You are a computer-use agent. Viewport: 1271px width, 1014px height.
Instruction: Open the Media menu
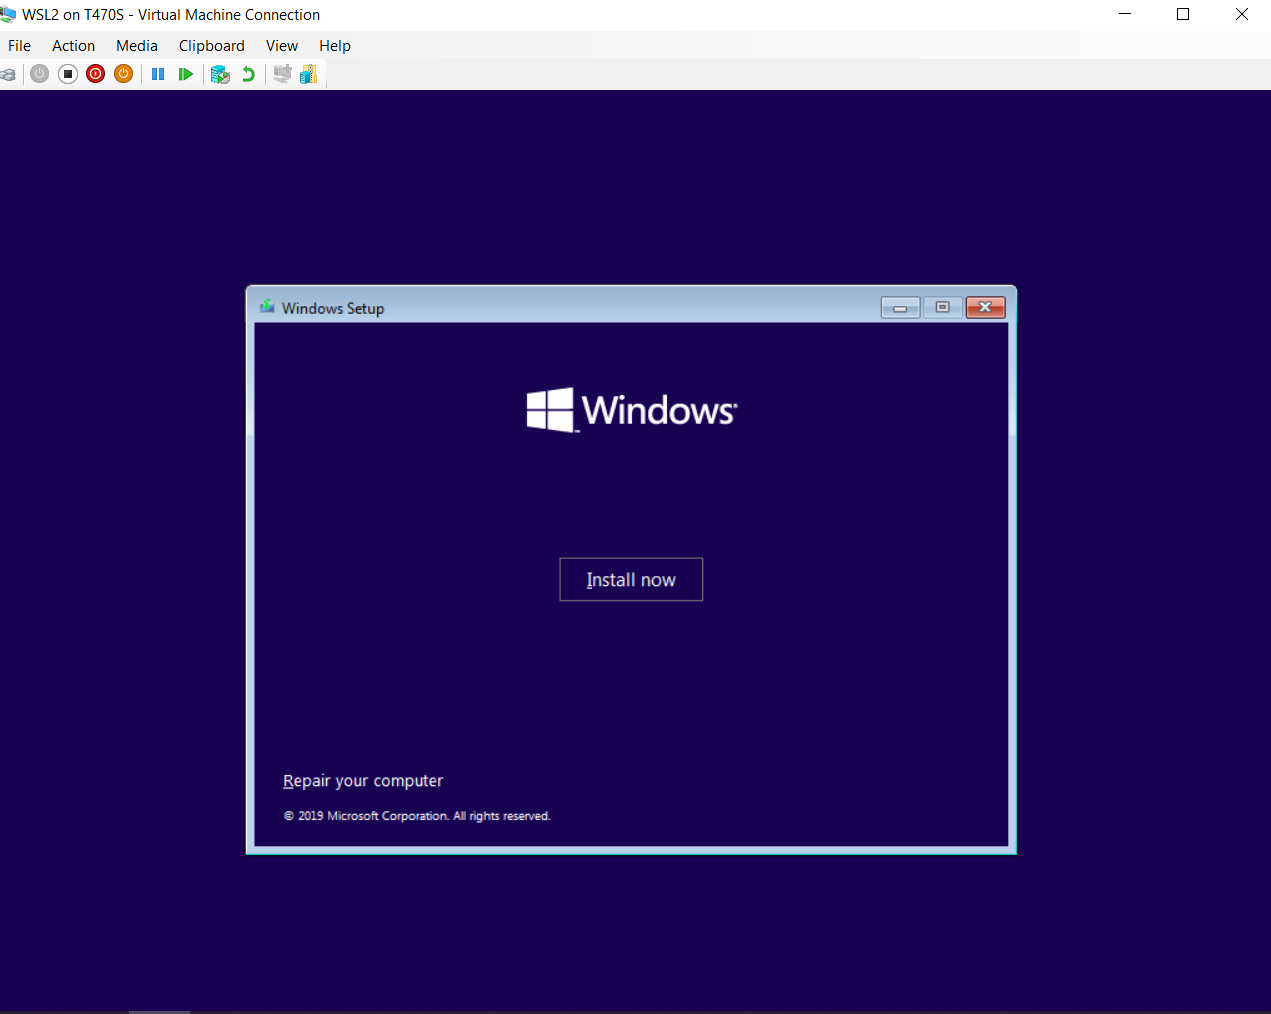click(137, 46)
